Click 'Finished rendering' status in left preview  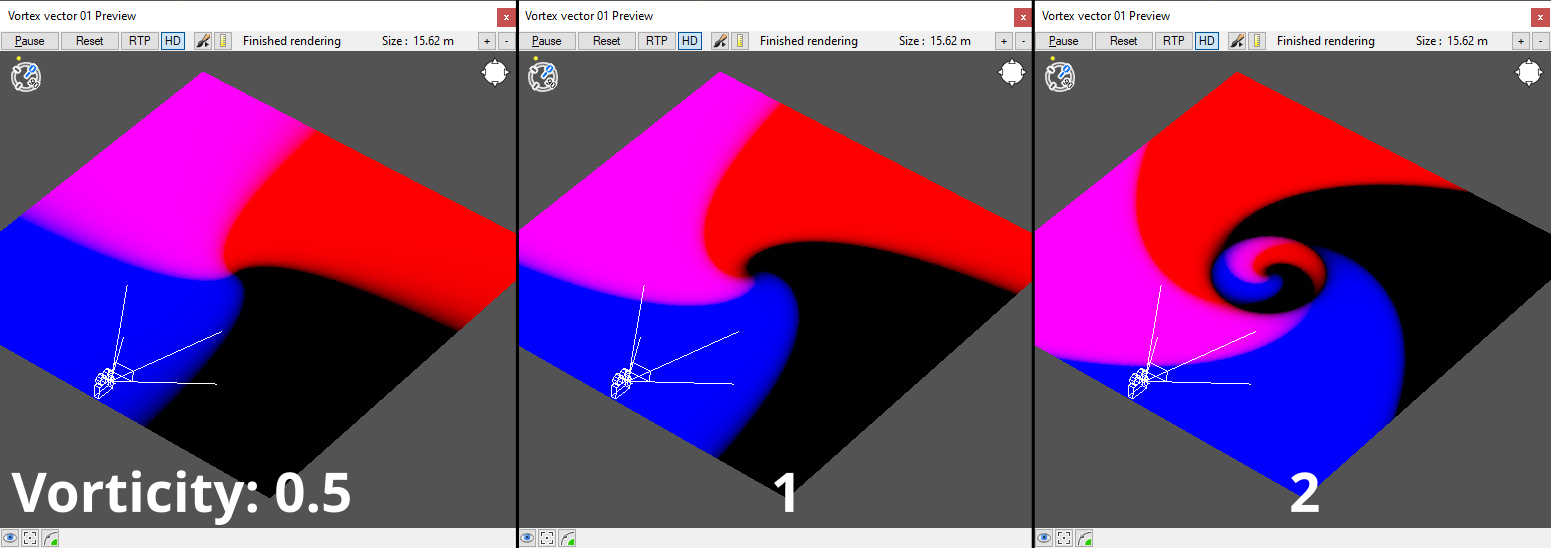pos(292,41)
